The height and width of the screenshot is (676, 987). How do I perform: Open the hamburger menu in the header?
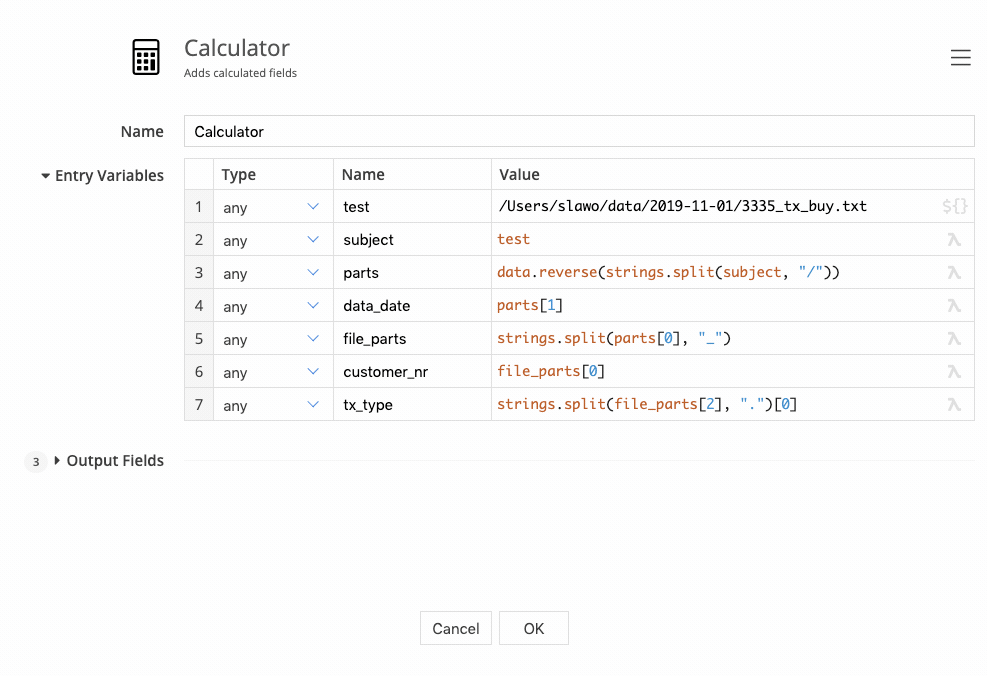tap(960, 57)
